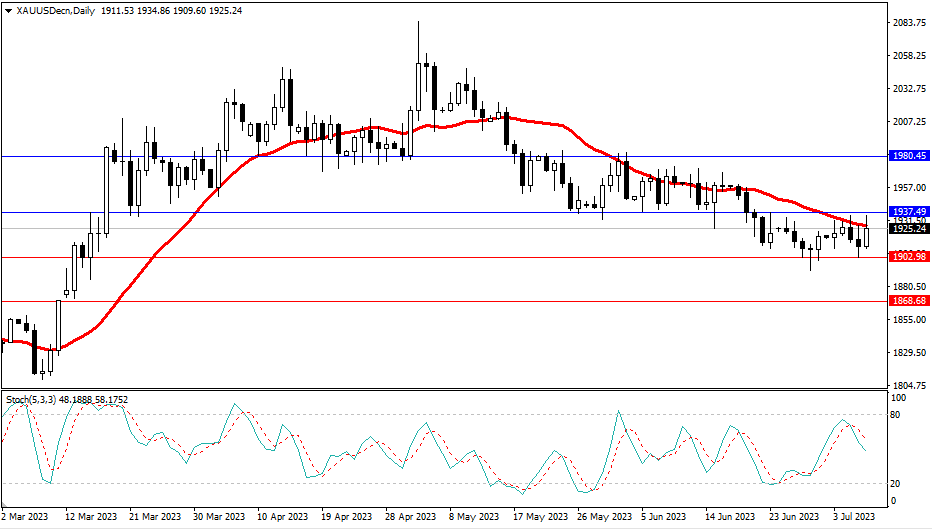Click the 2058.25 price scale value

(909, 55)
